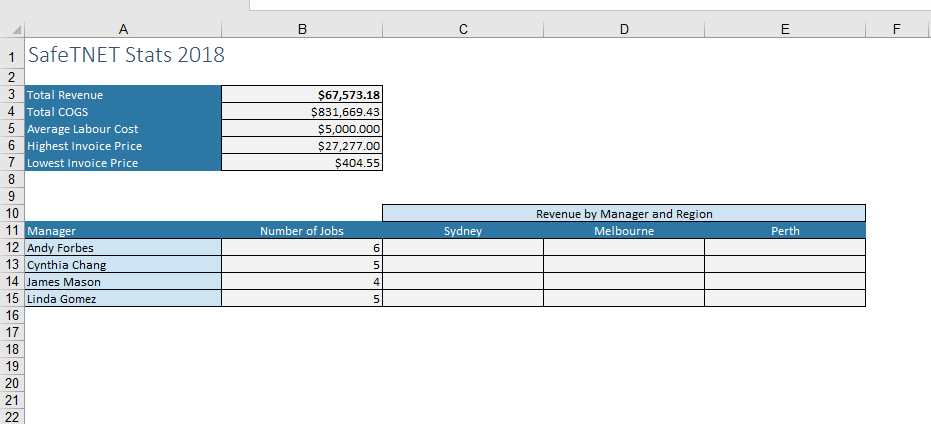Select column A header
Viewport: 931px width, 424px height.
[123, 29]
